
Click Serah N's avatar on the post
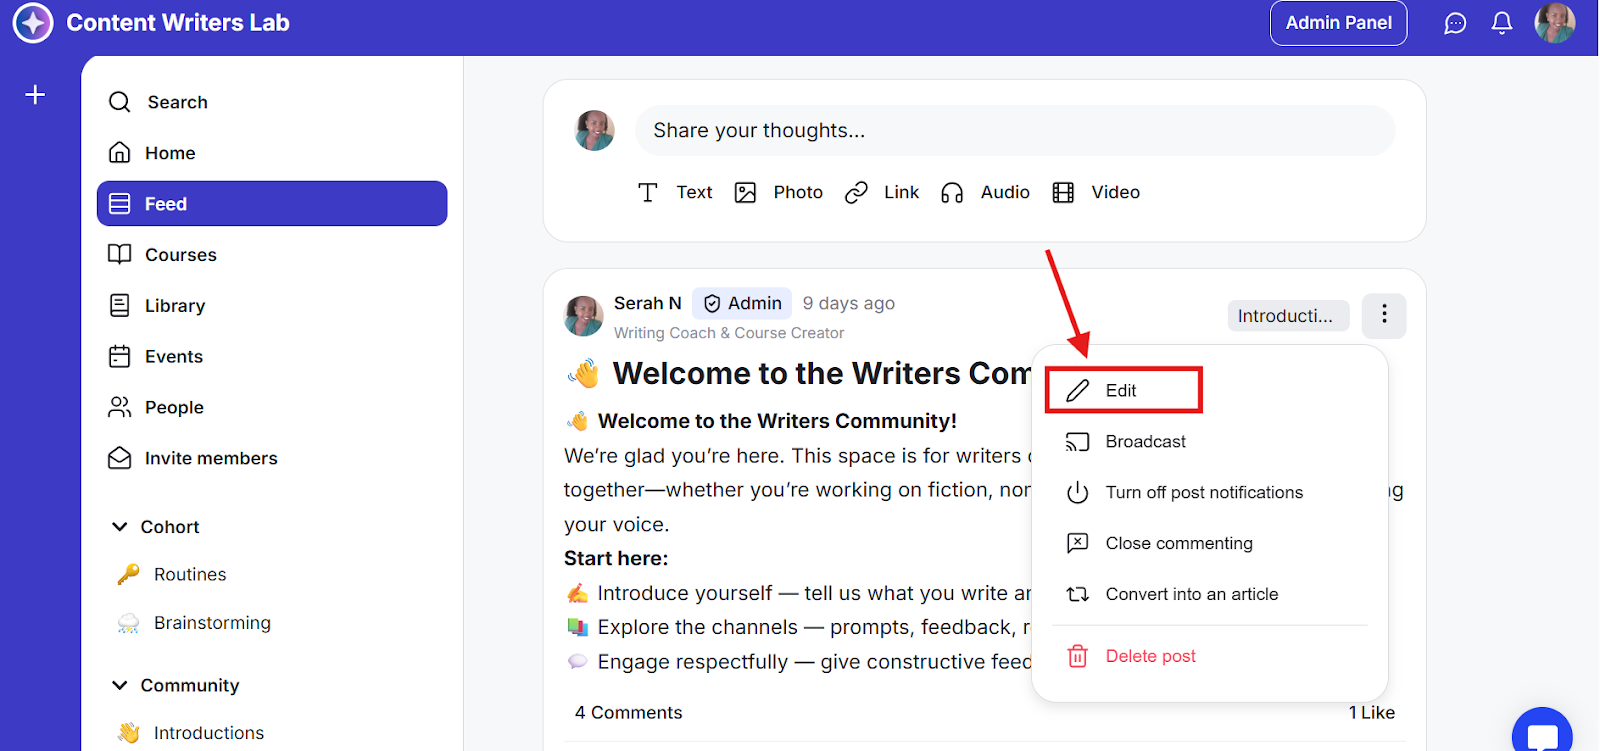[583, 316]
